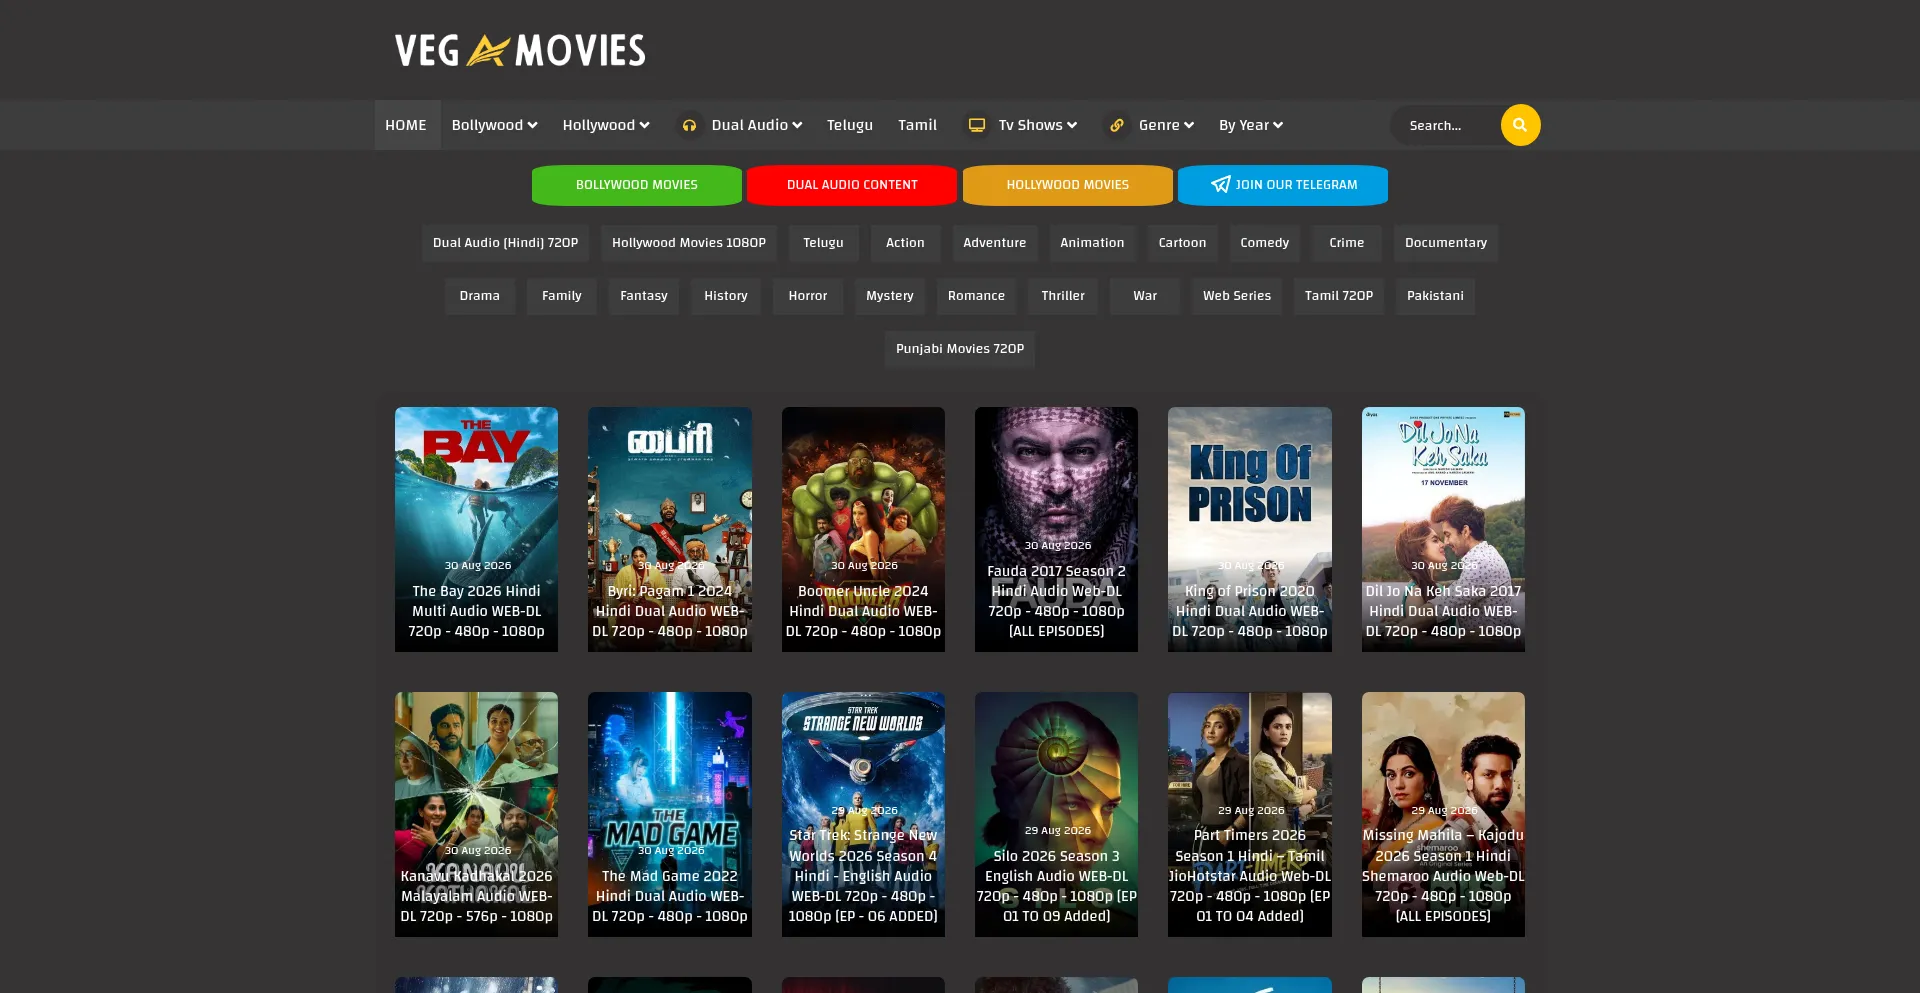
Task: Expand the Genre dropdown menu
Action: [x=1166, y=125]
